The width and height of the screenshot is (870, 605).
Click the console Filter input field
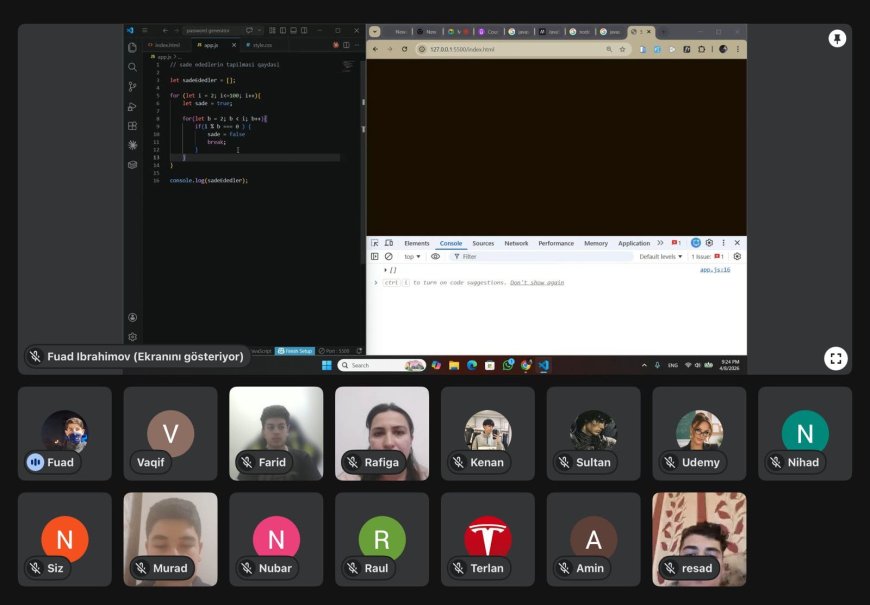[x=541, y=256]
